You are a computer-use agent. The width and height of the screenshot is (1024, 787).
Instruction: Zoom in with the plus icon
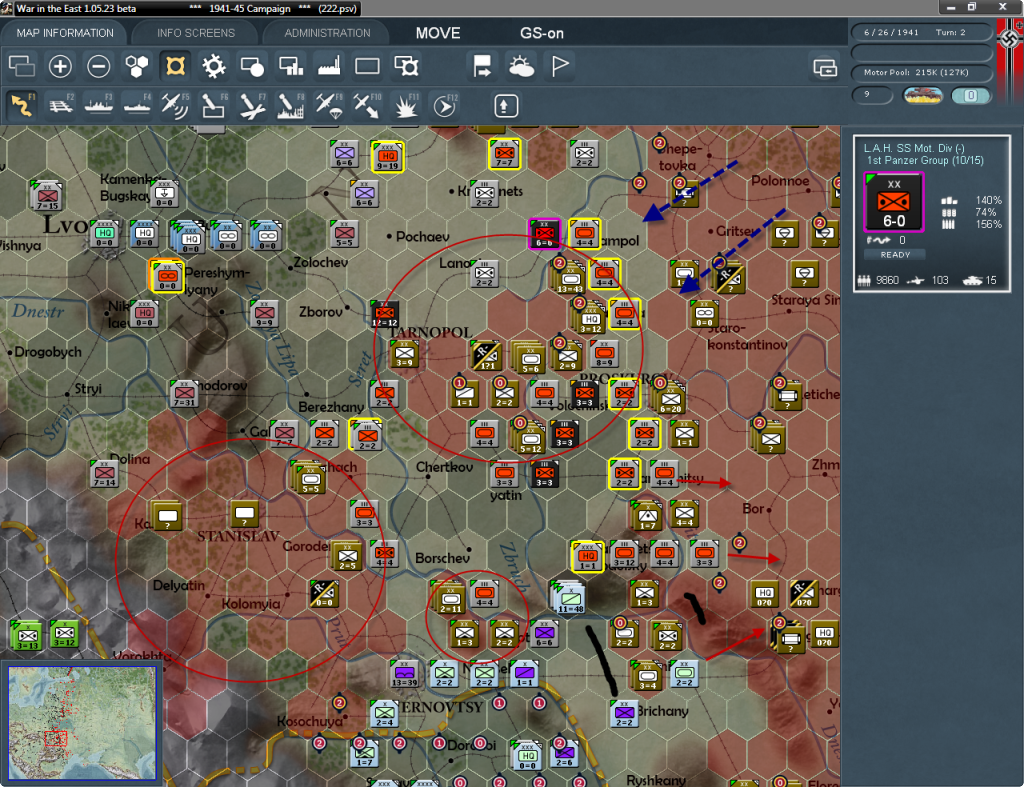(x=60, y=66)
